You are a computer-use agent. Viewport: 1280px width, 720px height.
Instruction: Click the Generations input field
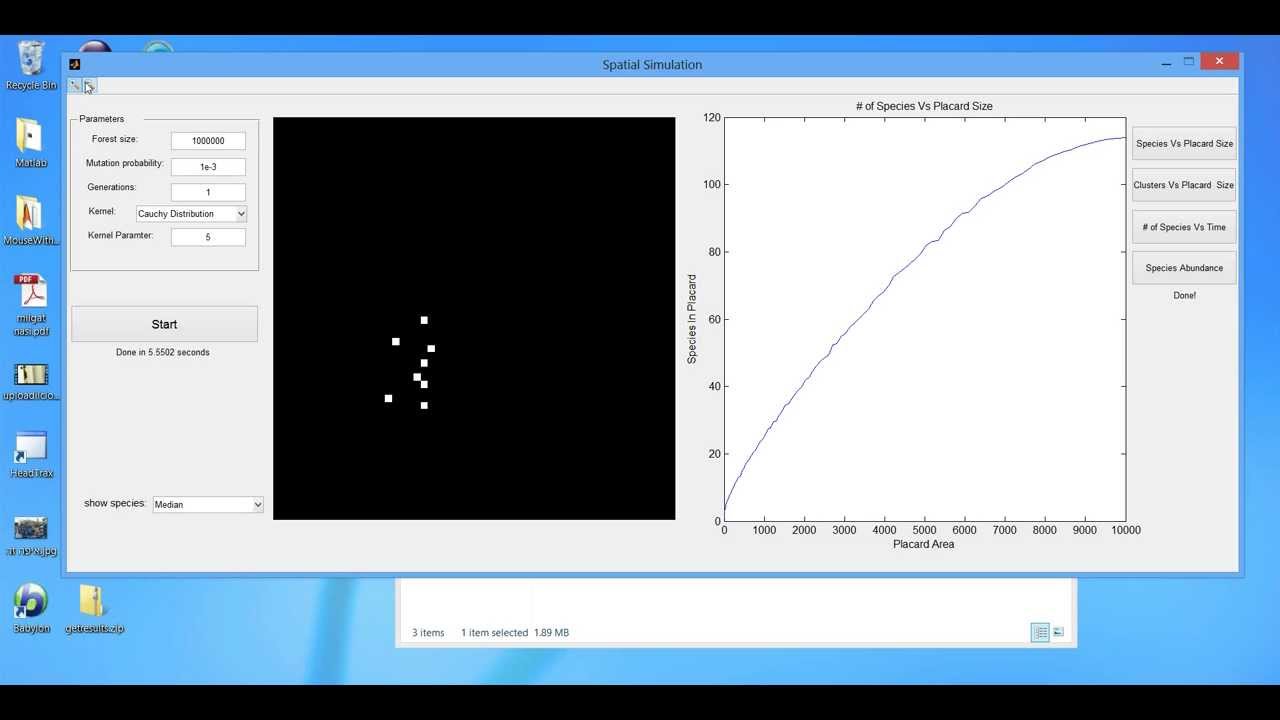click(208, 192)
